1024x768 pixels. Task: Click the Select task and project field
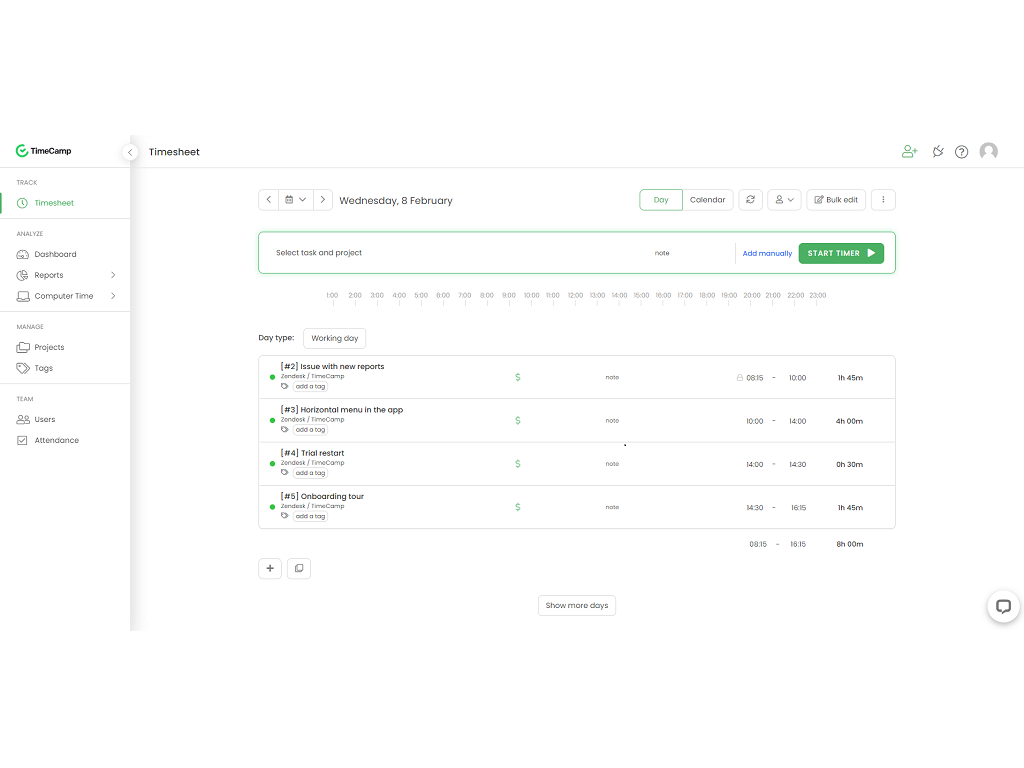click(x=319, y=253)
